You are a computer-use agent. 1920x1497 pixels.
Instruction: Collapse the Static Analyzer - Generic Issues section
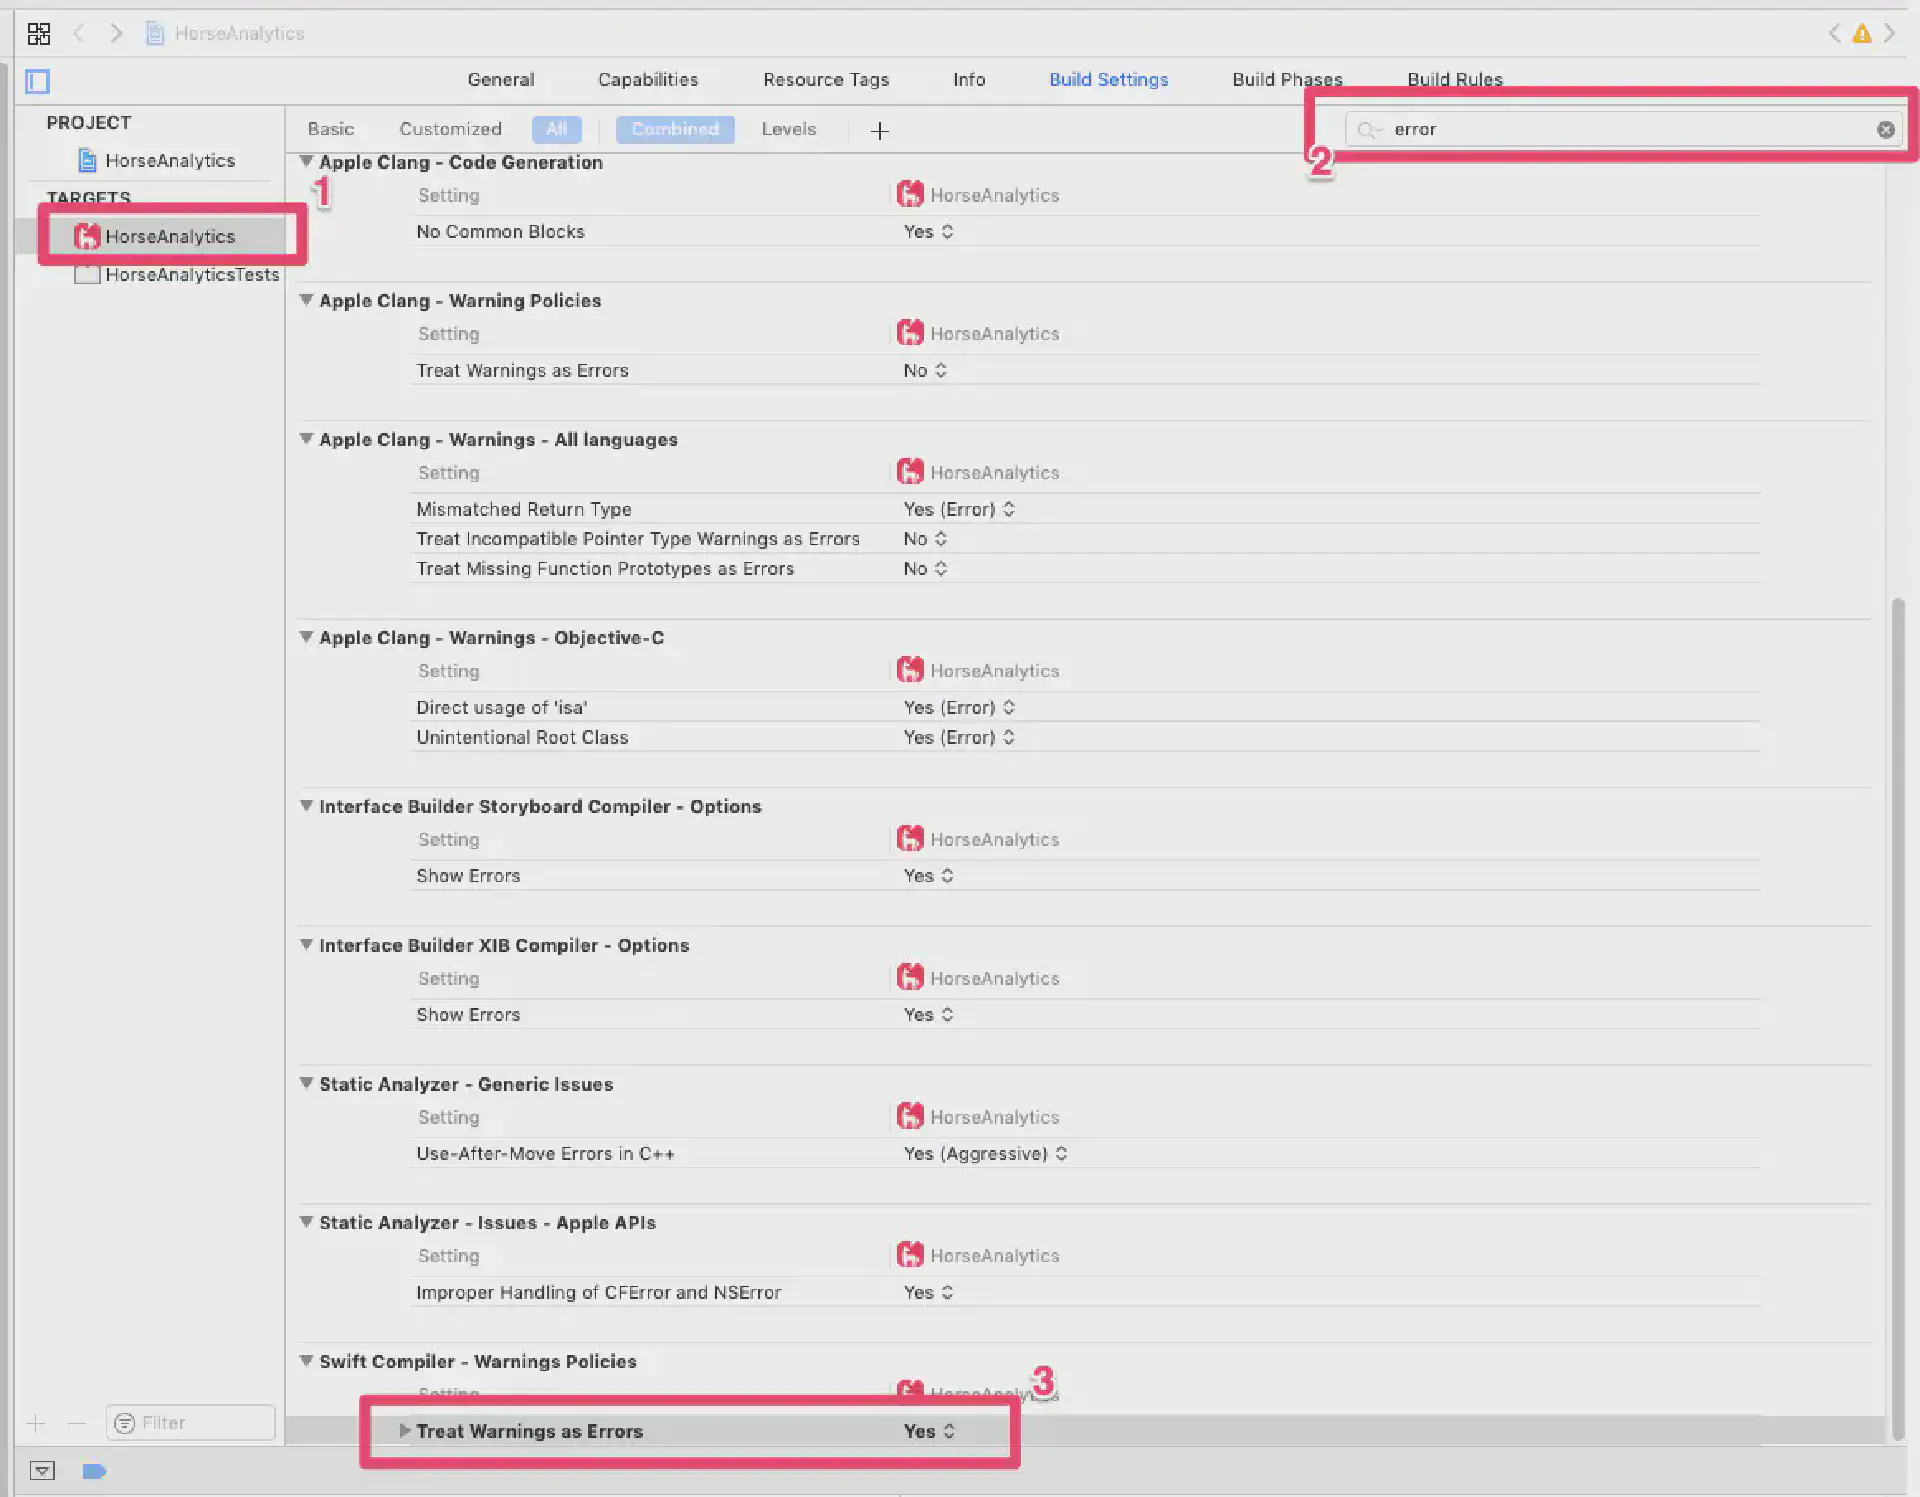coord(307,1084)
